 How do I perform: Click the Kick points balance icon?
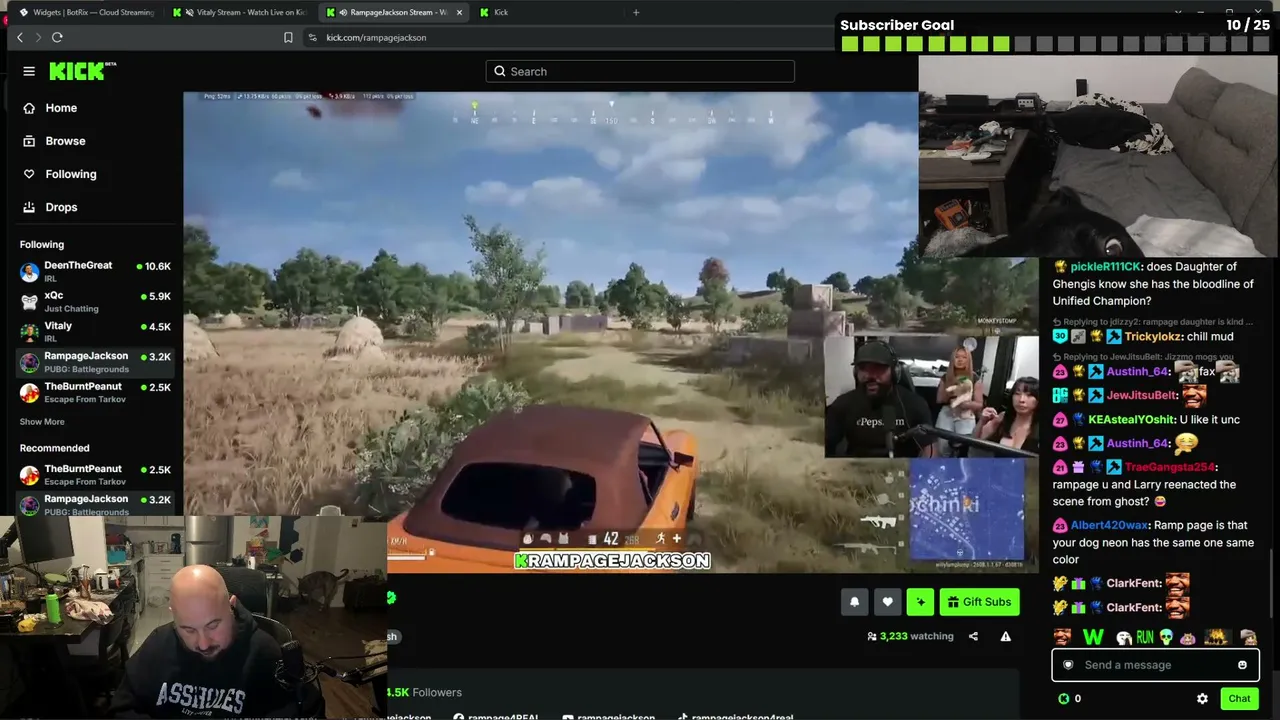click(x=1064, y=699)
